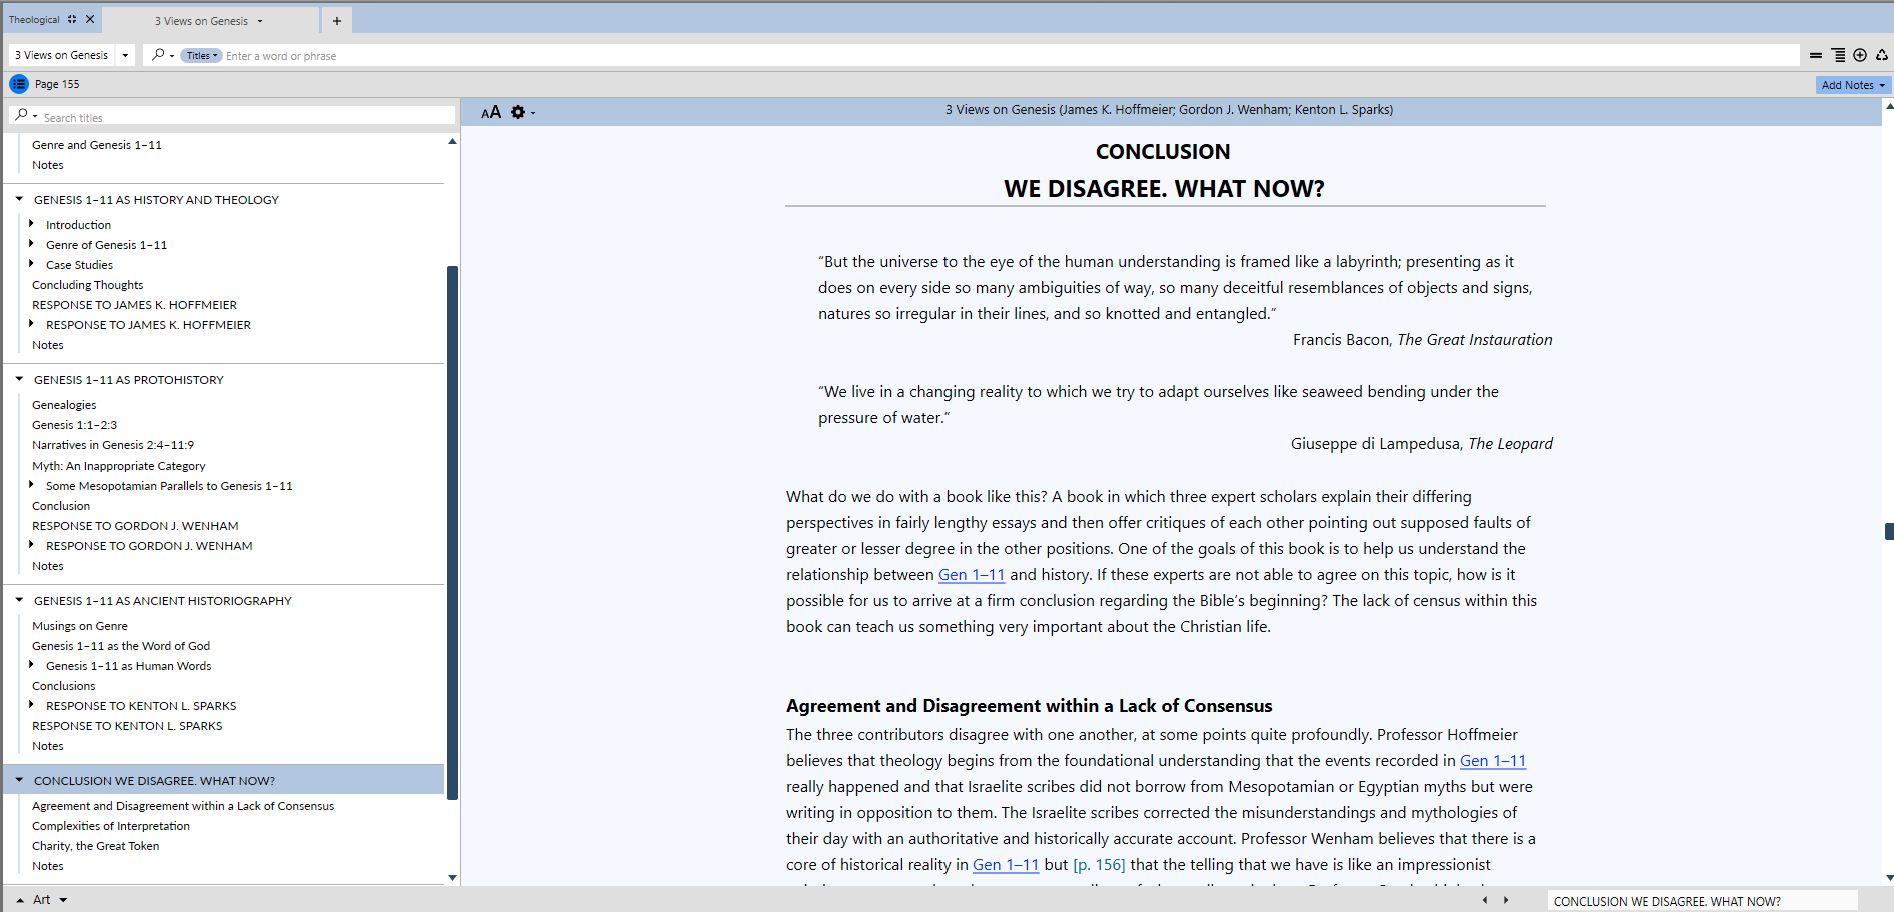1894x912 pixels.
Task: Click the Theological tab detach icon
Action: click(x=72, y=19)
